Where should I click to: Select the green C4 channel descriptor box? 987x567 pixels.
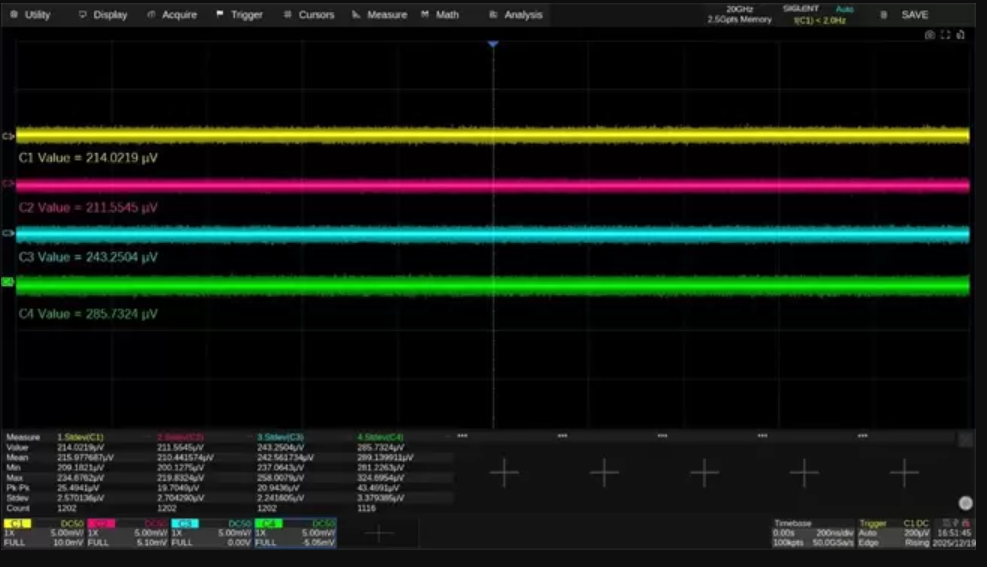[x=295, y=533]
